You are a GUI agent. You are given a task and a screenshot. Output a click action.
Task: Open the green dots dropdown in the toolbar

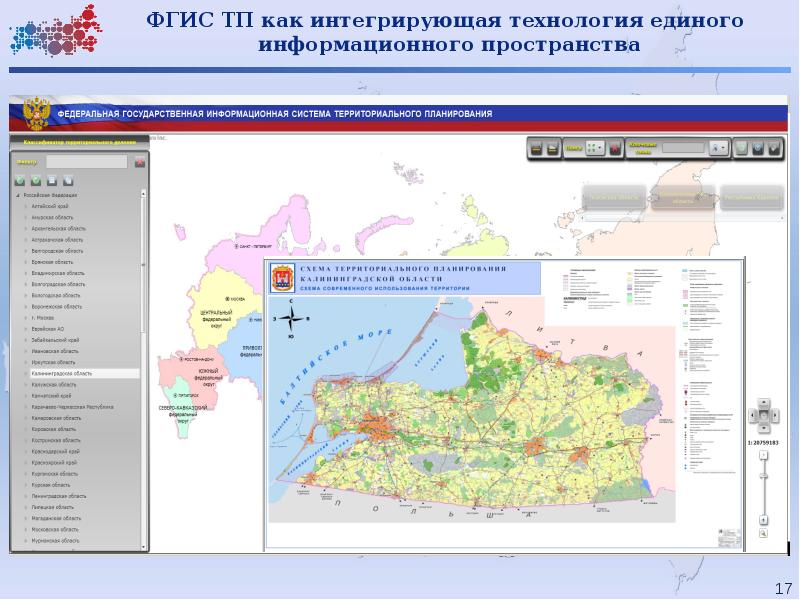(x=596, y=148)
